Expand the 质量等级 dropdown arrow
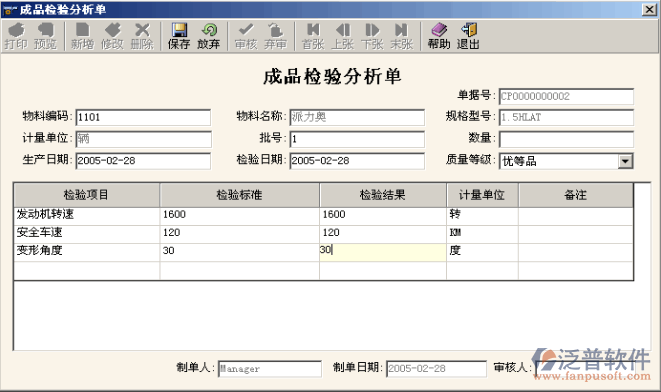The width and height of the screenshot is (661, 392). coord(625,161)
